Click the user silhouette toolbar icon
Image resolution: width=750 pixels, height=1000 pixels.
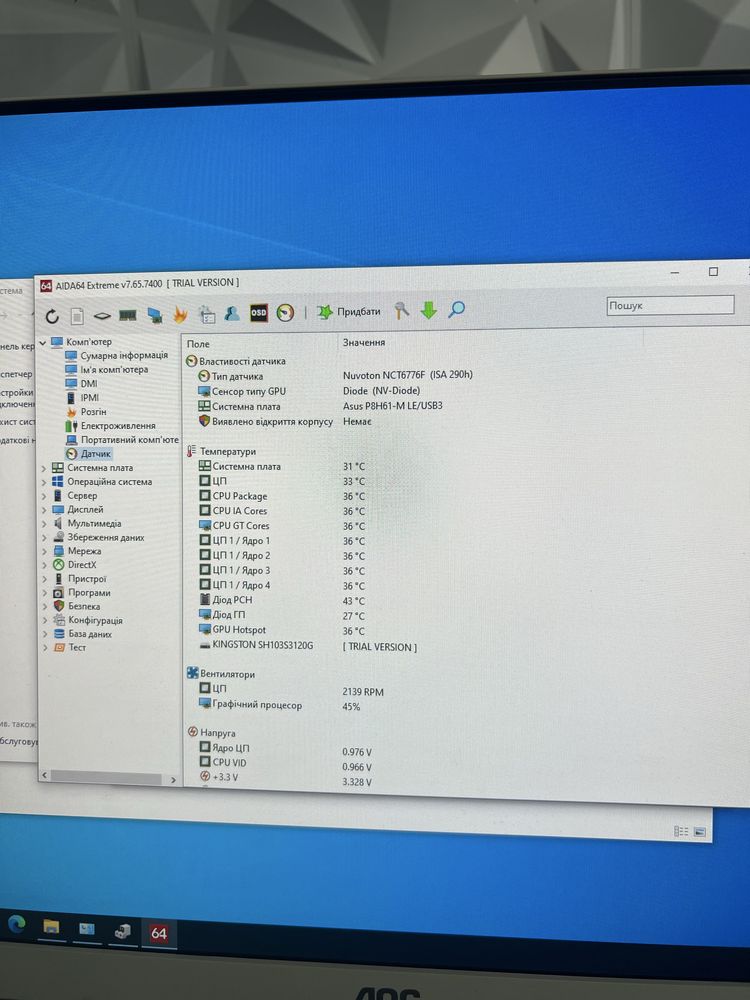[232, 314]
